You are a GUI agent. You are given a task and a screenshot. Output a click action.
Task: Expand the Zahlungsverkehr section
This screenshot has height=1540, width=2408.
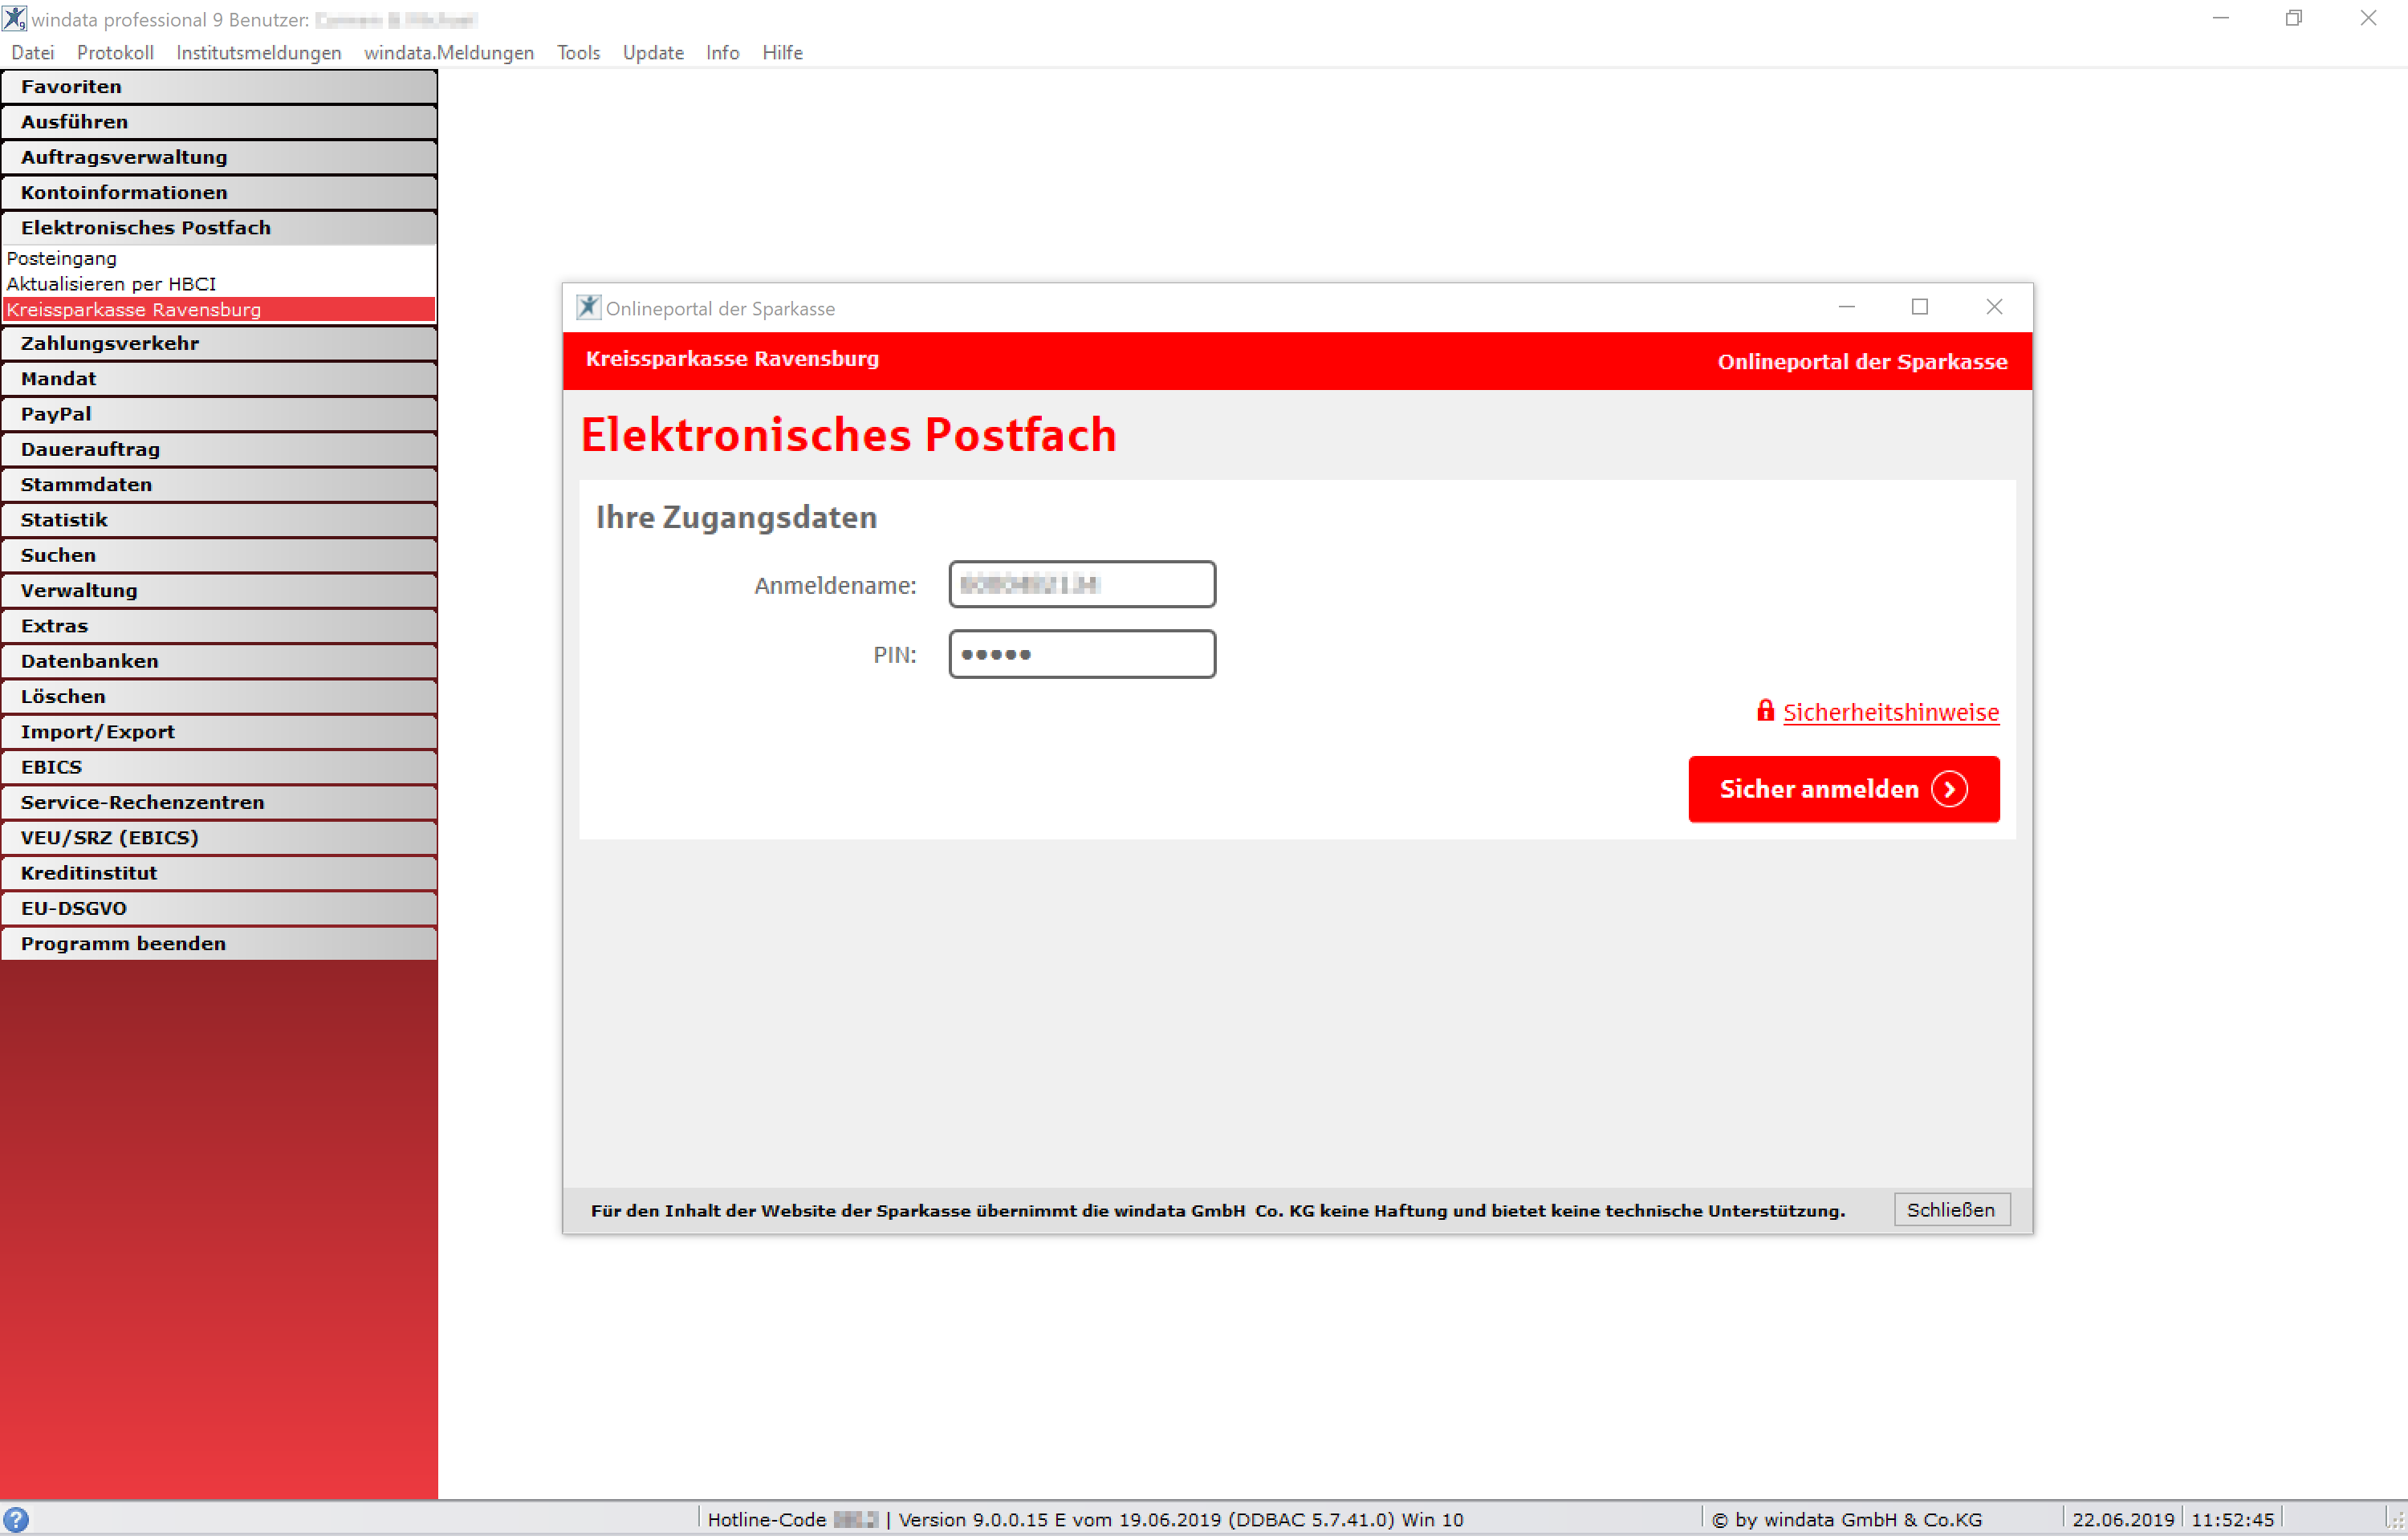pyautogui.click(x=219, y=343)
